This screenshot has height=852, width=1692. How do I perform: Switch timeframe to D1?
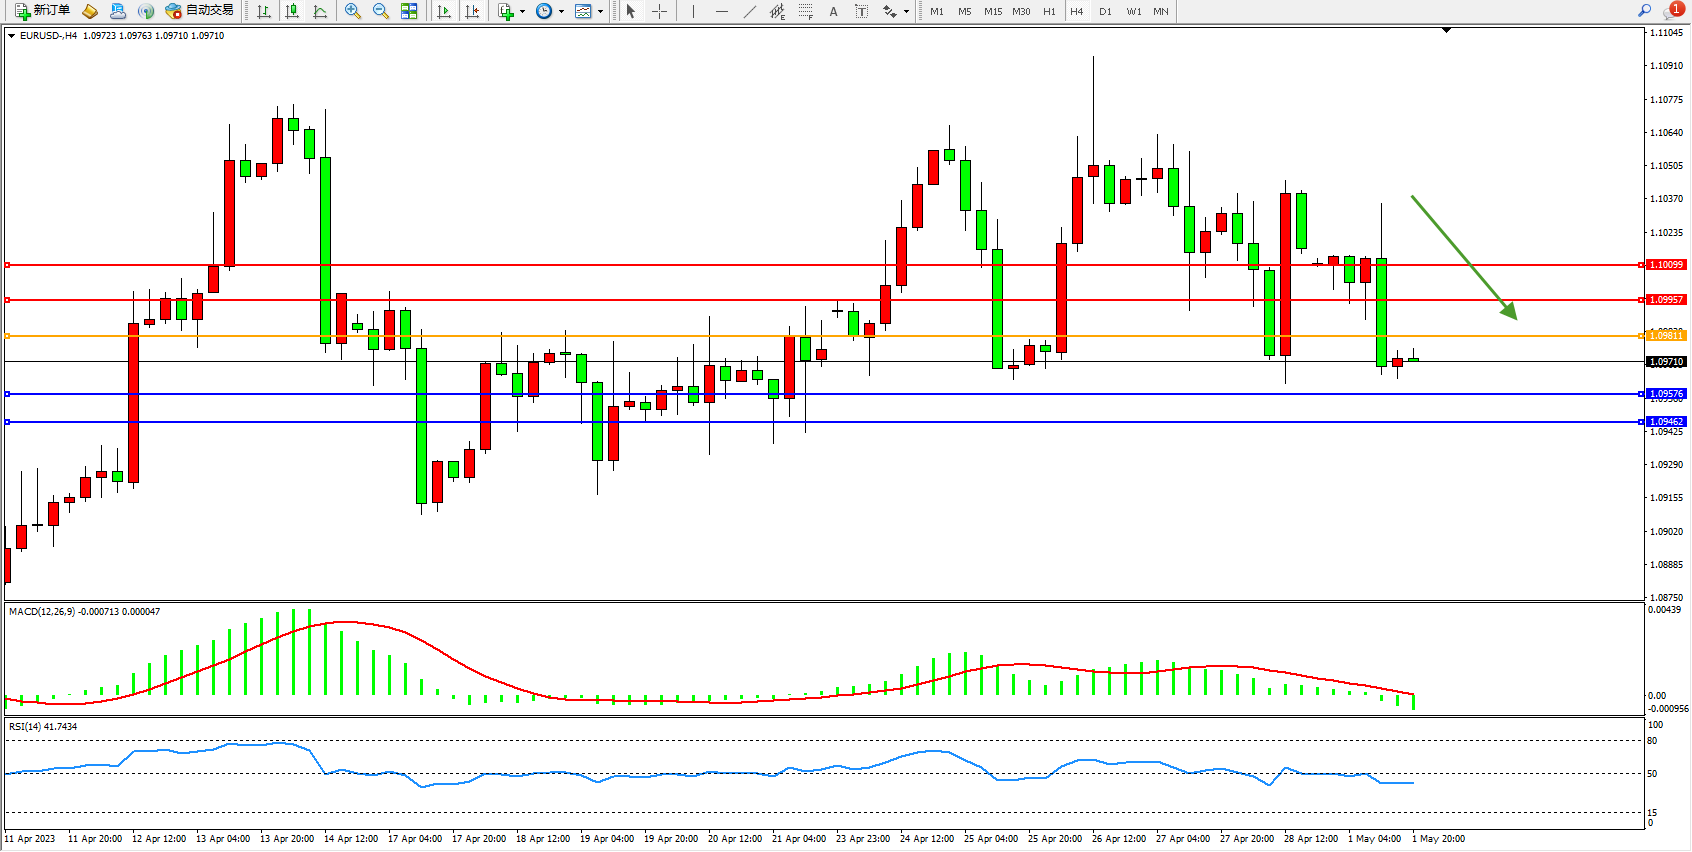pyautogui.click(x=1105, y=11)
